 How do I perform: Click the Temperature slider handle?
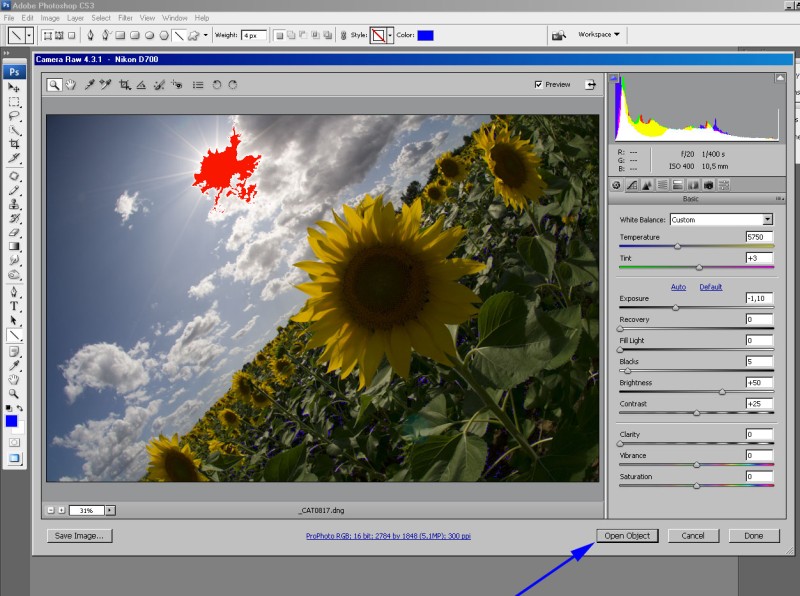(x=678, y=246)
